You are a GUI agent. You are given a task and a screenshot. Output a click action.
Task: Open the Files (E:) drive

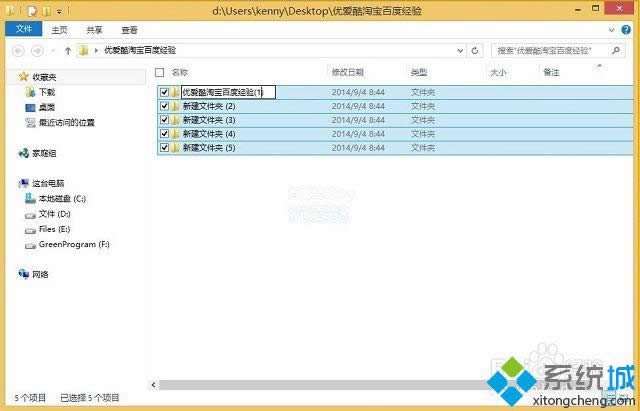[x=55, y=229]
